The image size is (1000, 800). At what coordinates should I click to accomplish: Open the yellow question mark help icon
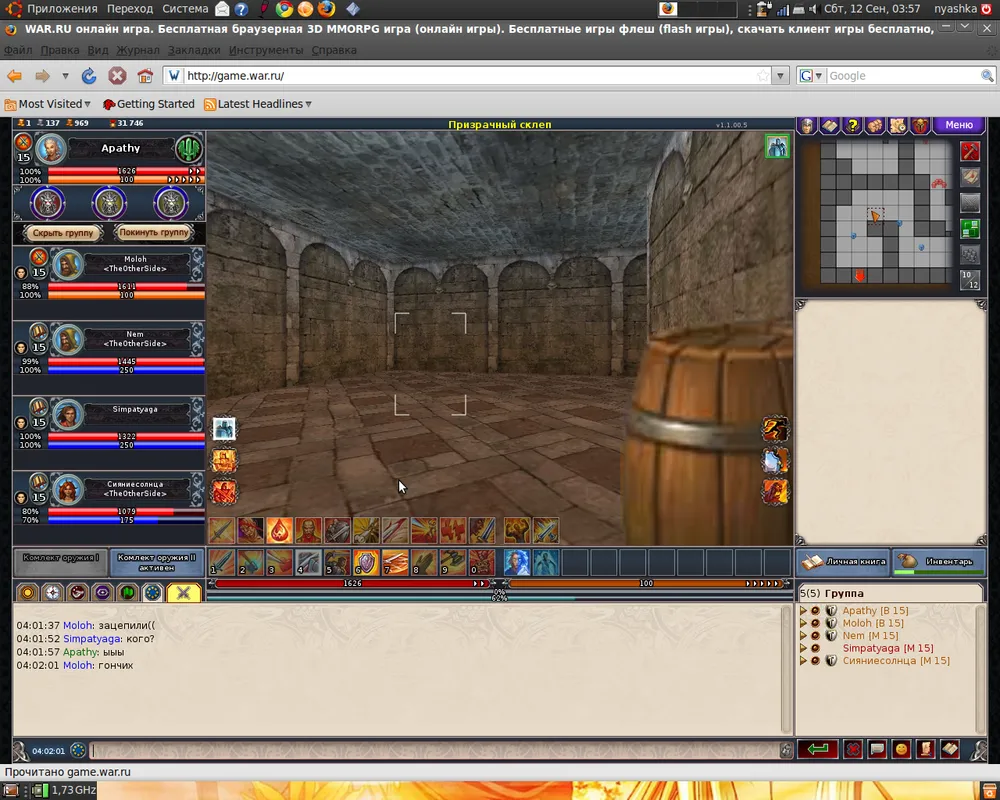(x=852, y=125)
